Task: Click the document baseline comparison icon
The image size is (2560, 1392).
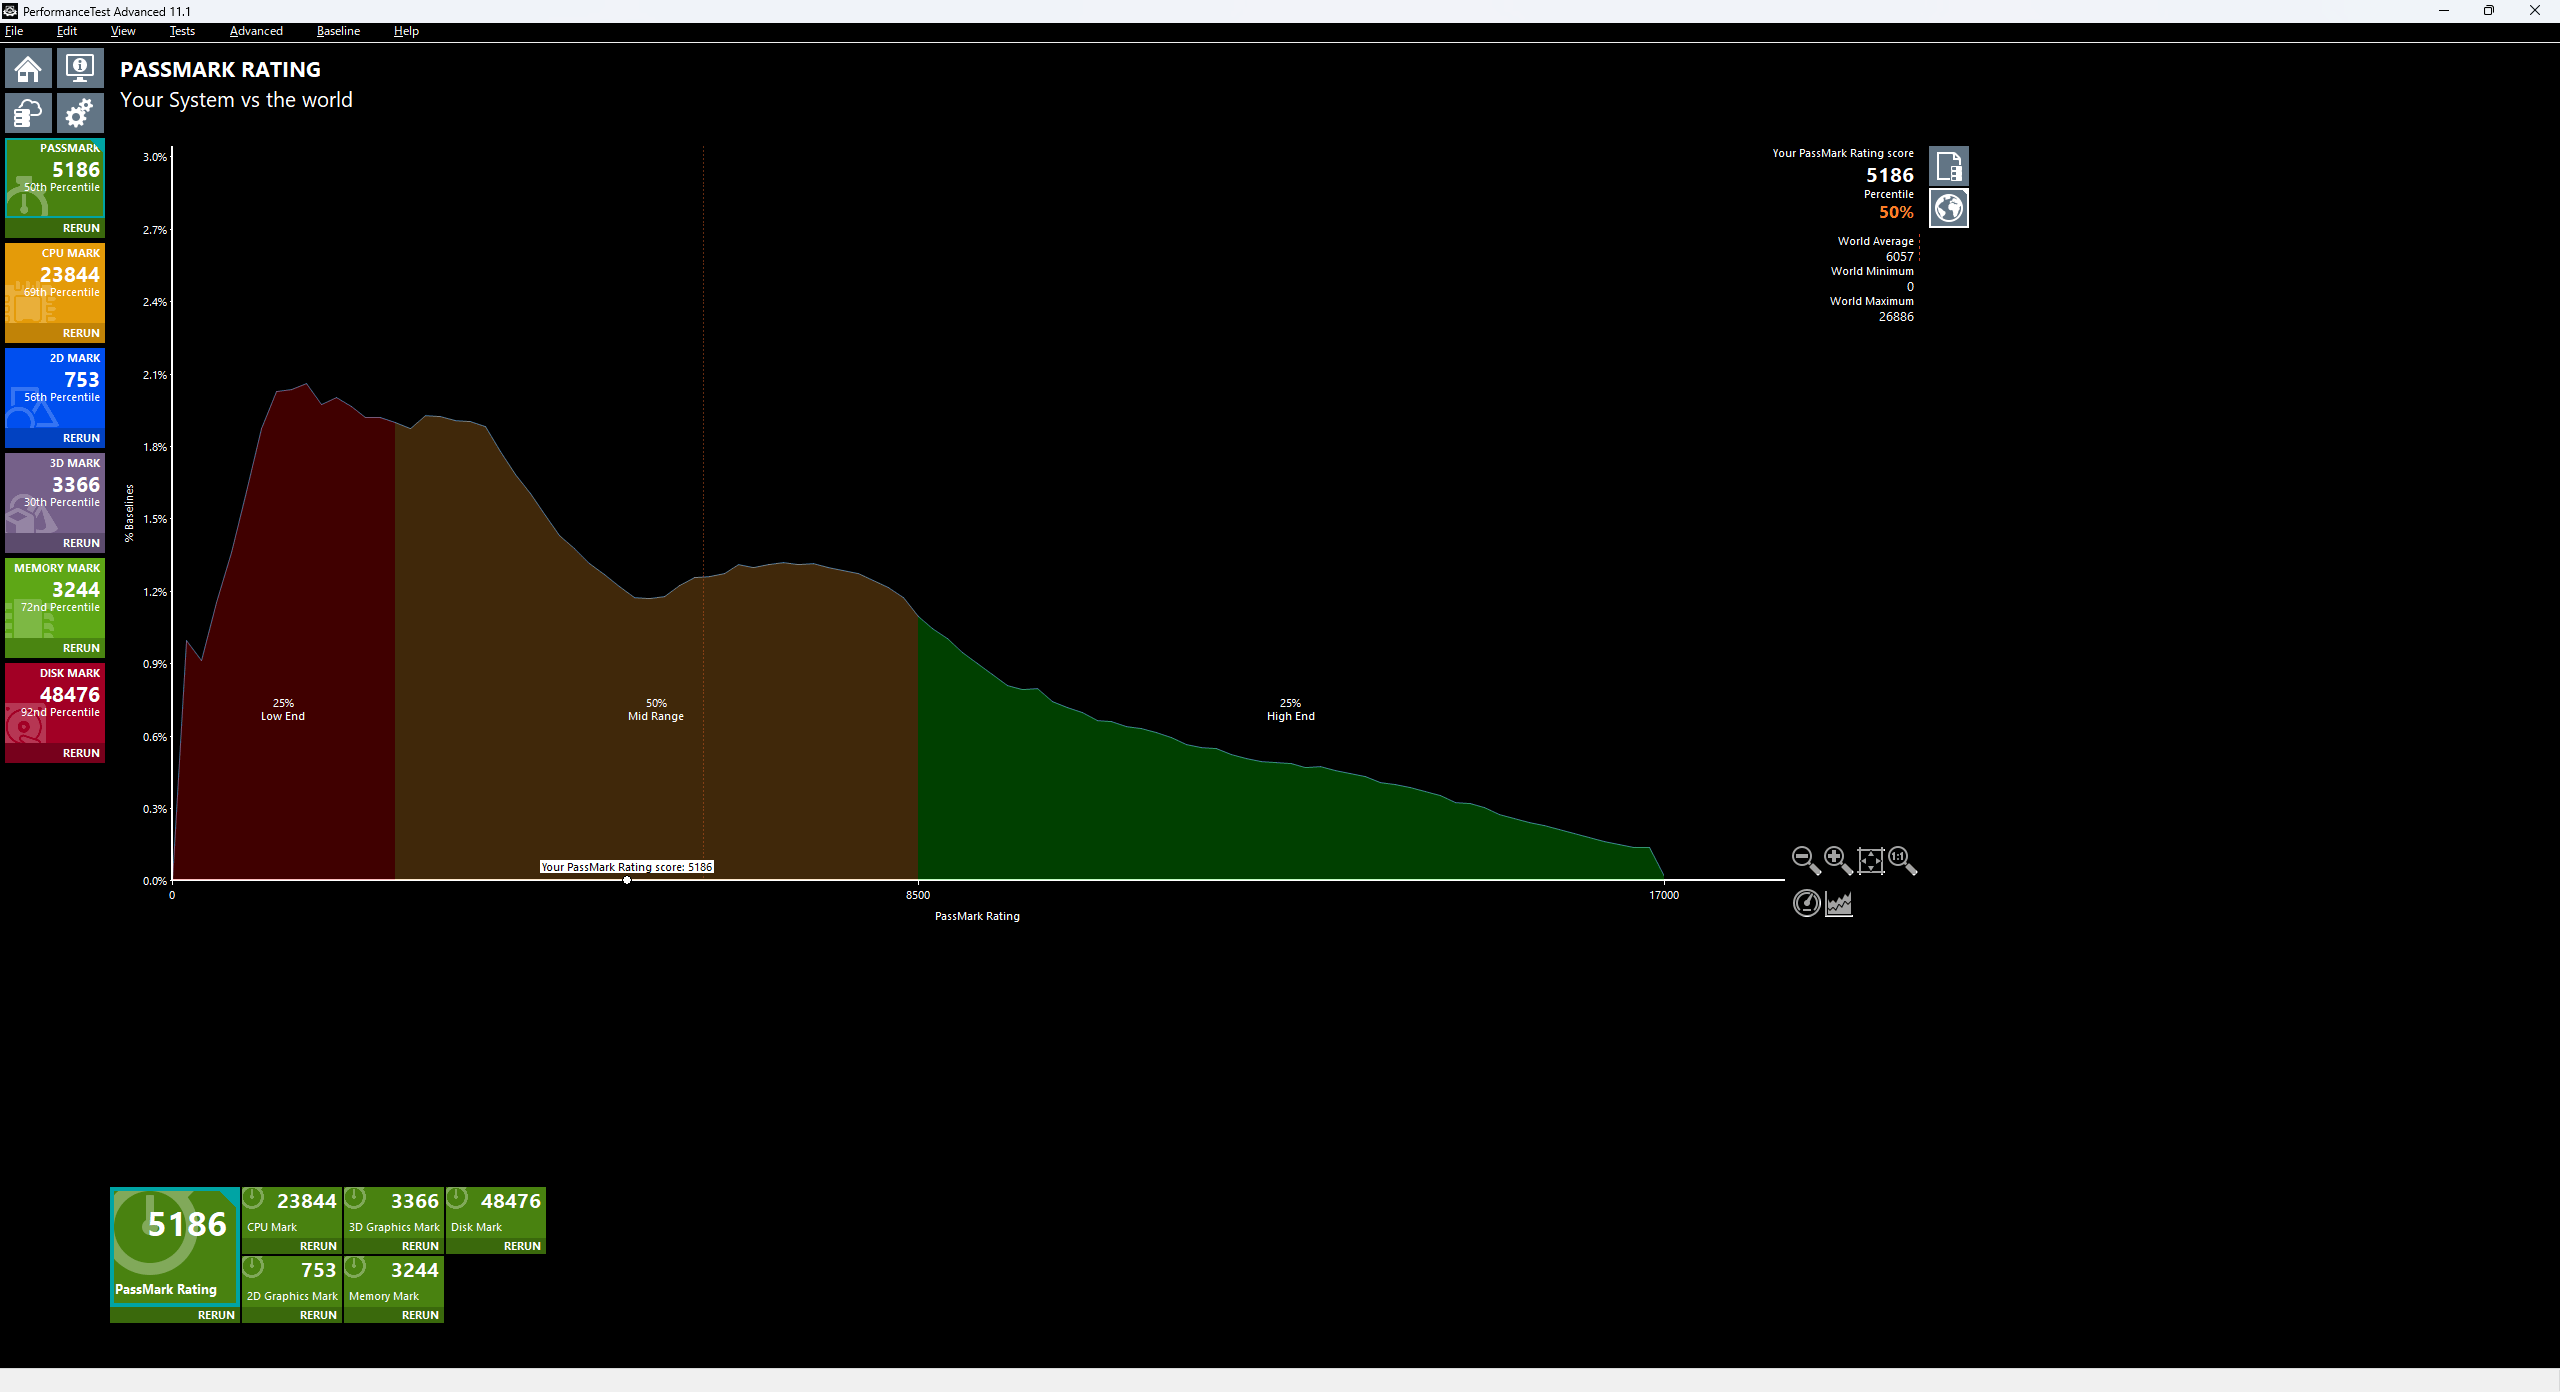Action: (x=1948, y=166)
